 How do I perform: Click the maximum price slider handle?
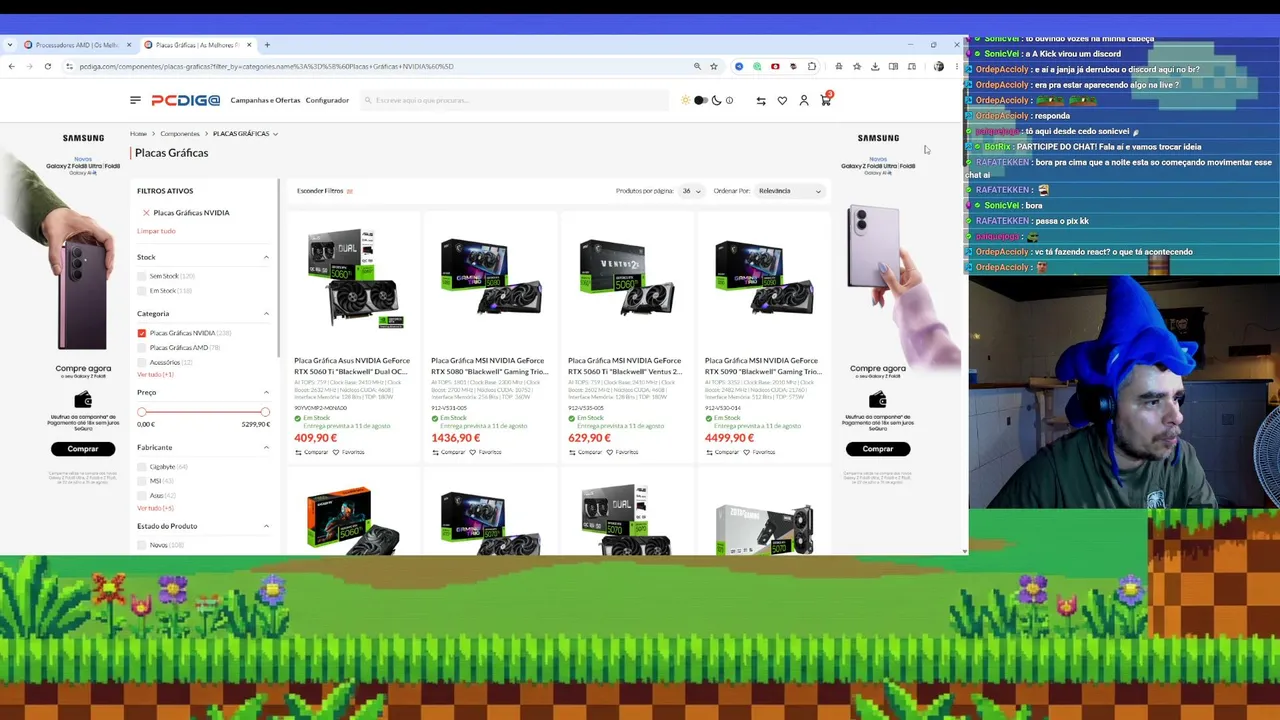265,412
